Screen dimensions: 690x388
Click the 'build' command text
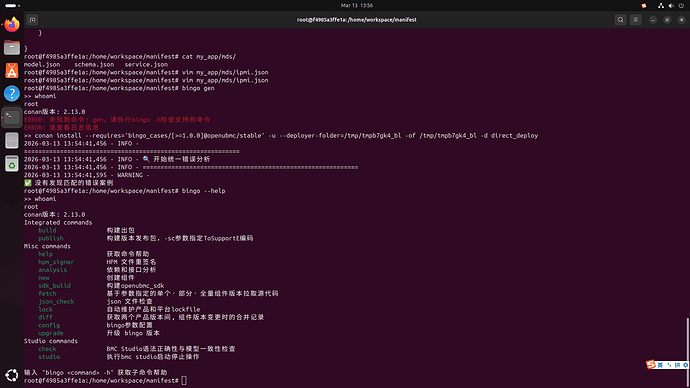(x=47, y=230)
